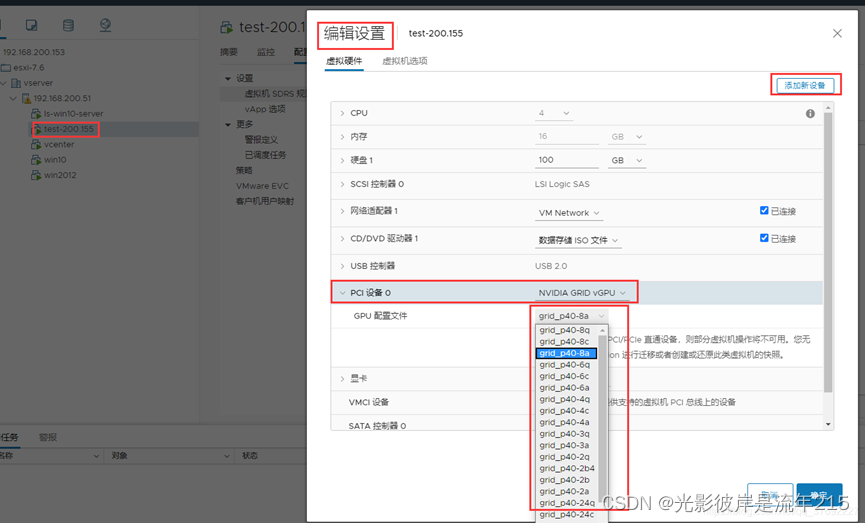Viewport: 865px width, 523px height.
Task: Collapse the vserver tree node
Action: tap(4, 83)
